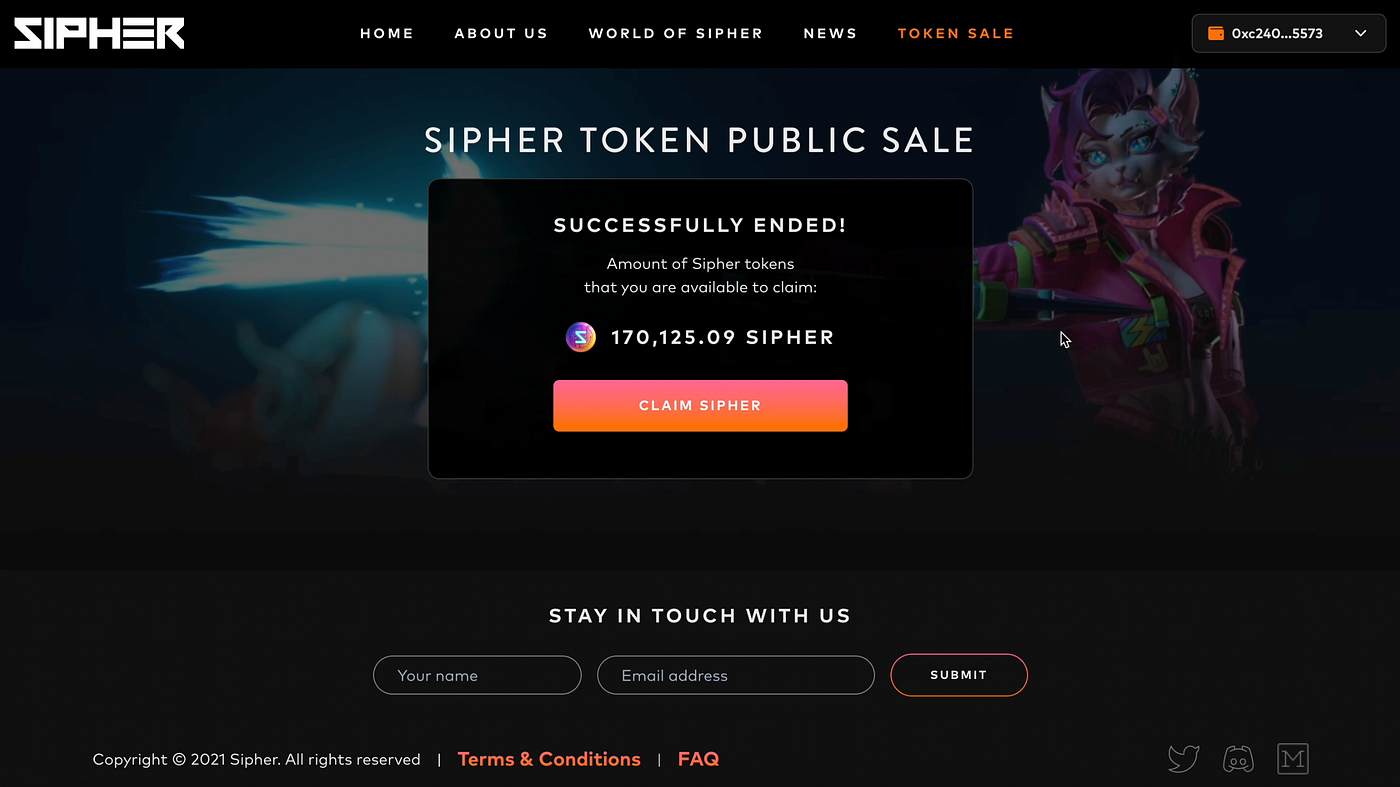Screen dimensions: 1400x787
Task: Open the Twitter social icon
Action: tap(1184, 759)
